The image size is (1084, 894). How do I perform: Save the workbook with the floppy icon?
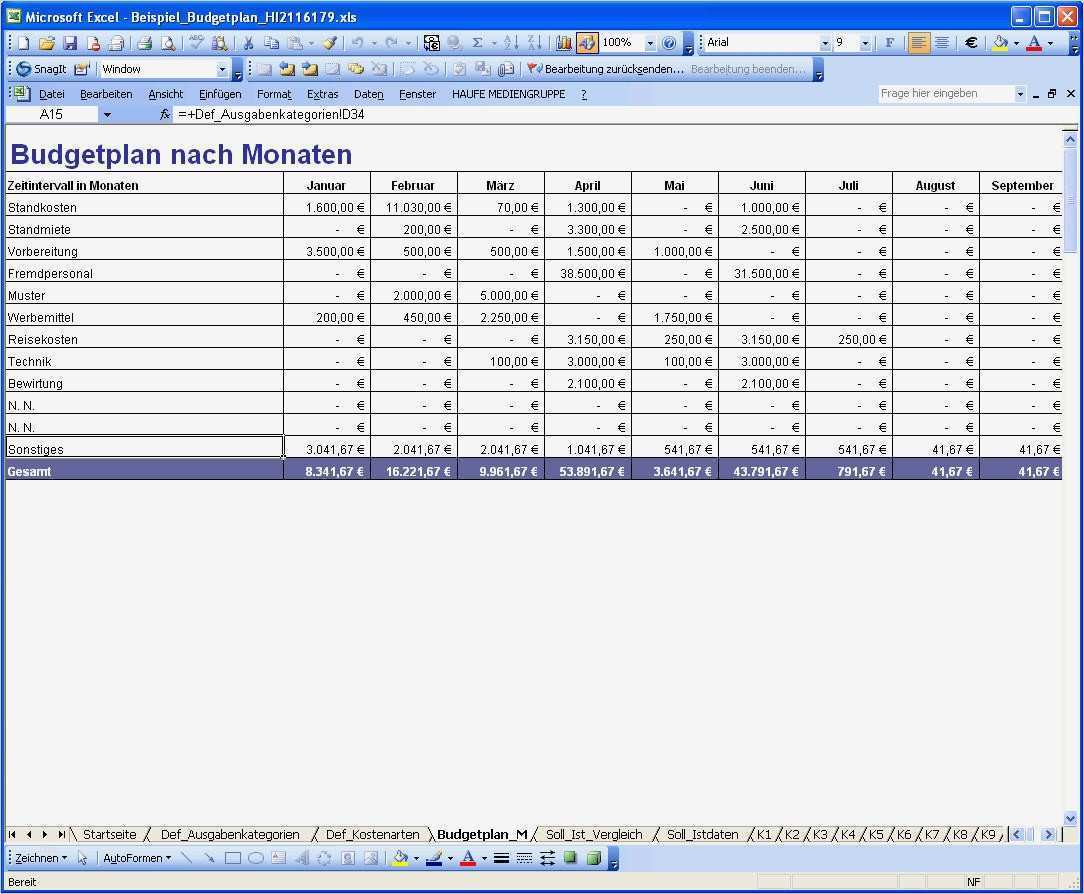coord(70,43)
